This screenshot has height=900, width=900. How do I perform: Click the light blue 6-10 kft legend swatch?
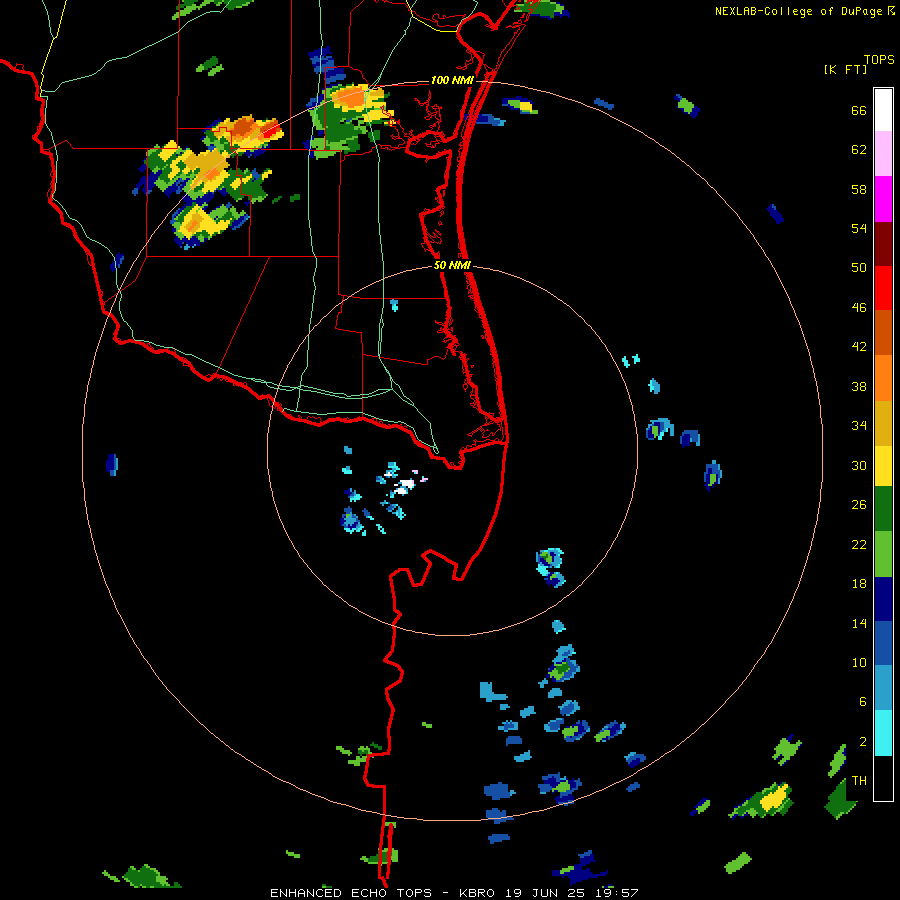pos(883,688)
